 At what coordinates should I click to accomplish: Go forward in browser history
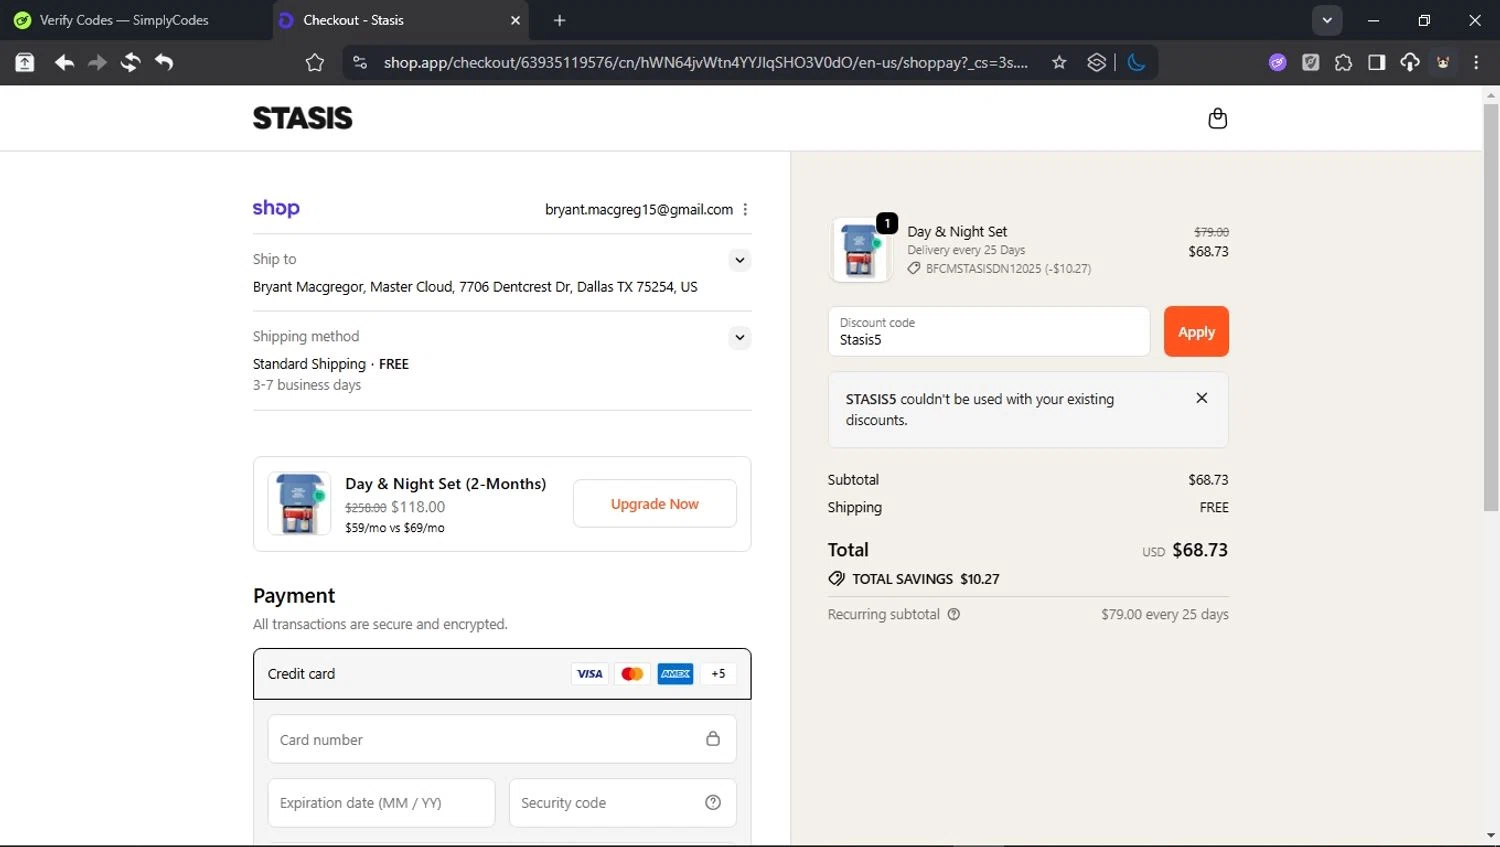97,62
